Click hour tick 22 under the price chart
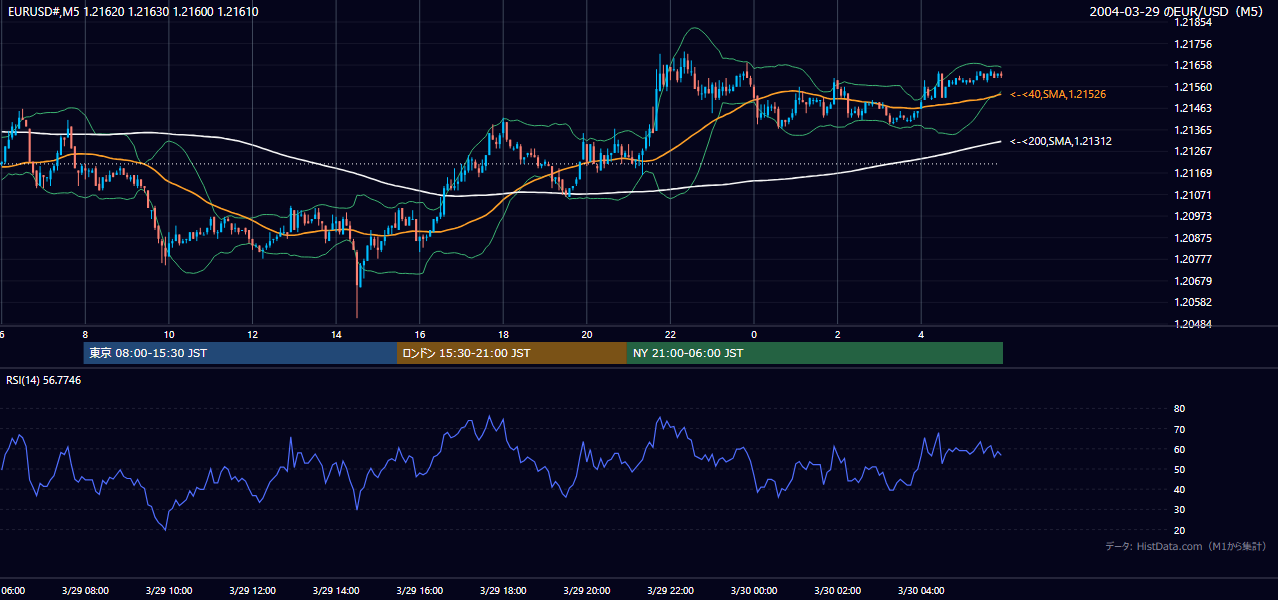 click(671, 335)
